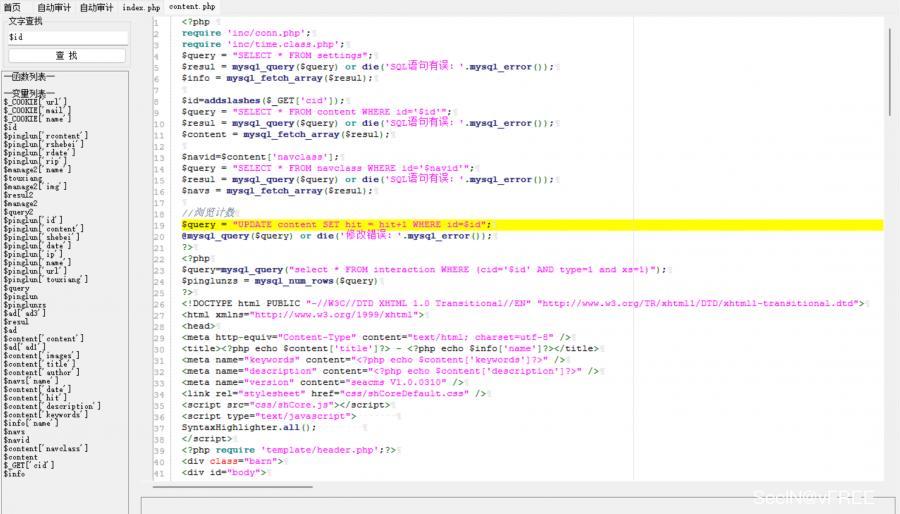Viewport: 900px width, 514px height.
Task: Select $pinglun['date'] in the variable list
Action: point(37,246)
